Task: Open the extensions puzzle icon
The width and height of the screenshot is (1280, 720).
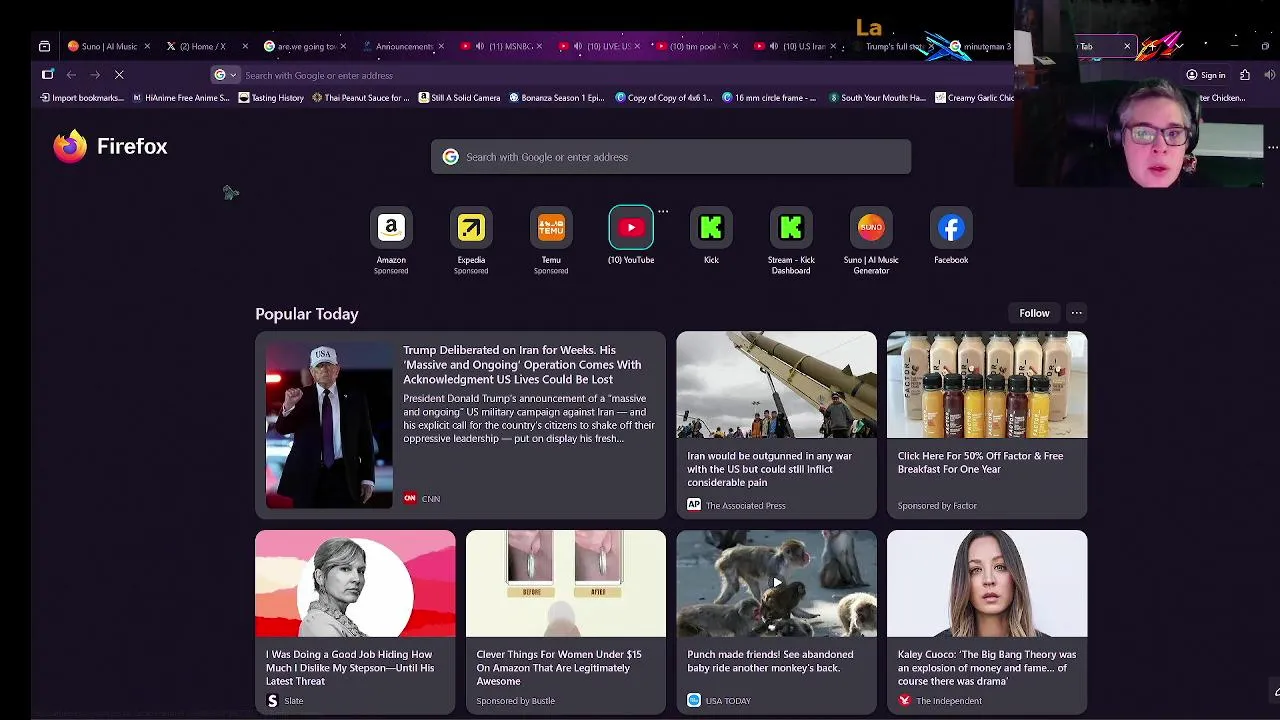Action: tap(1245, 75)
